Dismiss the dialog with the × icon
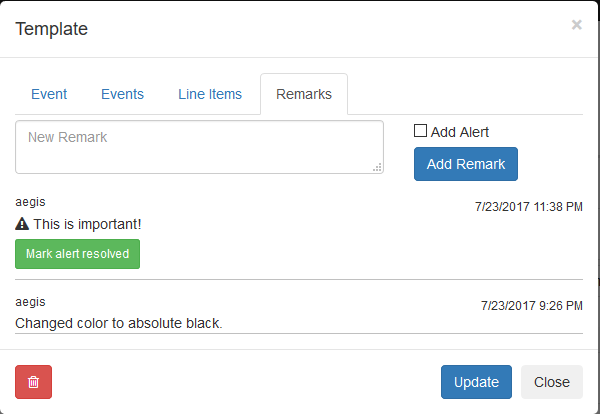 click(576, 25)
